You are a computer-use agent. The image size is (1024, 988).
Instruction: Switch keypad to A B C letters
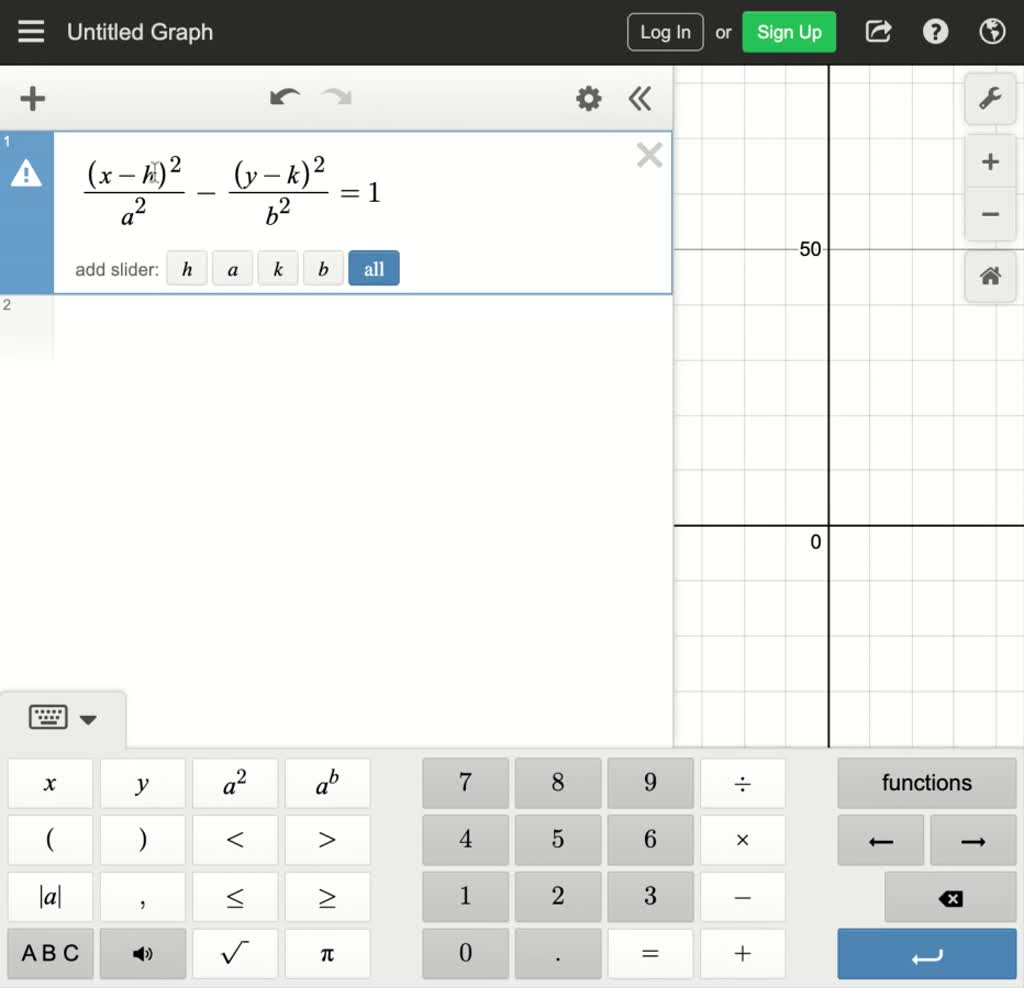click(x=50, y=953)
